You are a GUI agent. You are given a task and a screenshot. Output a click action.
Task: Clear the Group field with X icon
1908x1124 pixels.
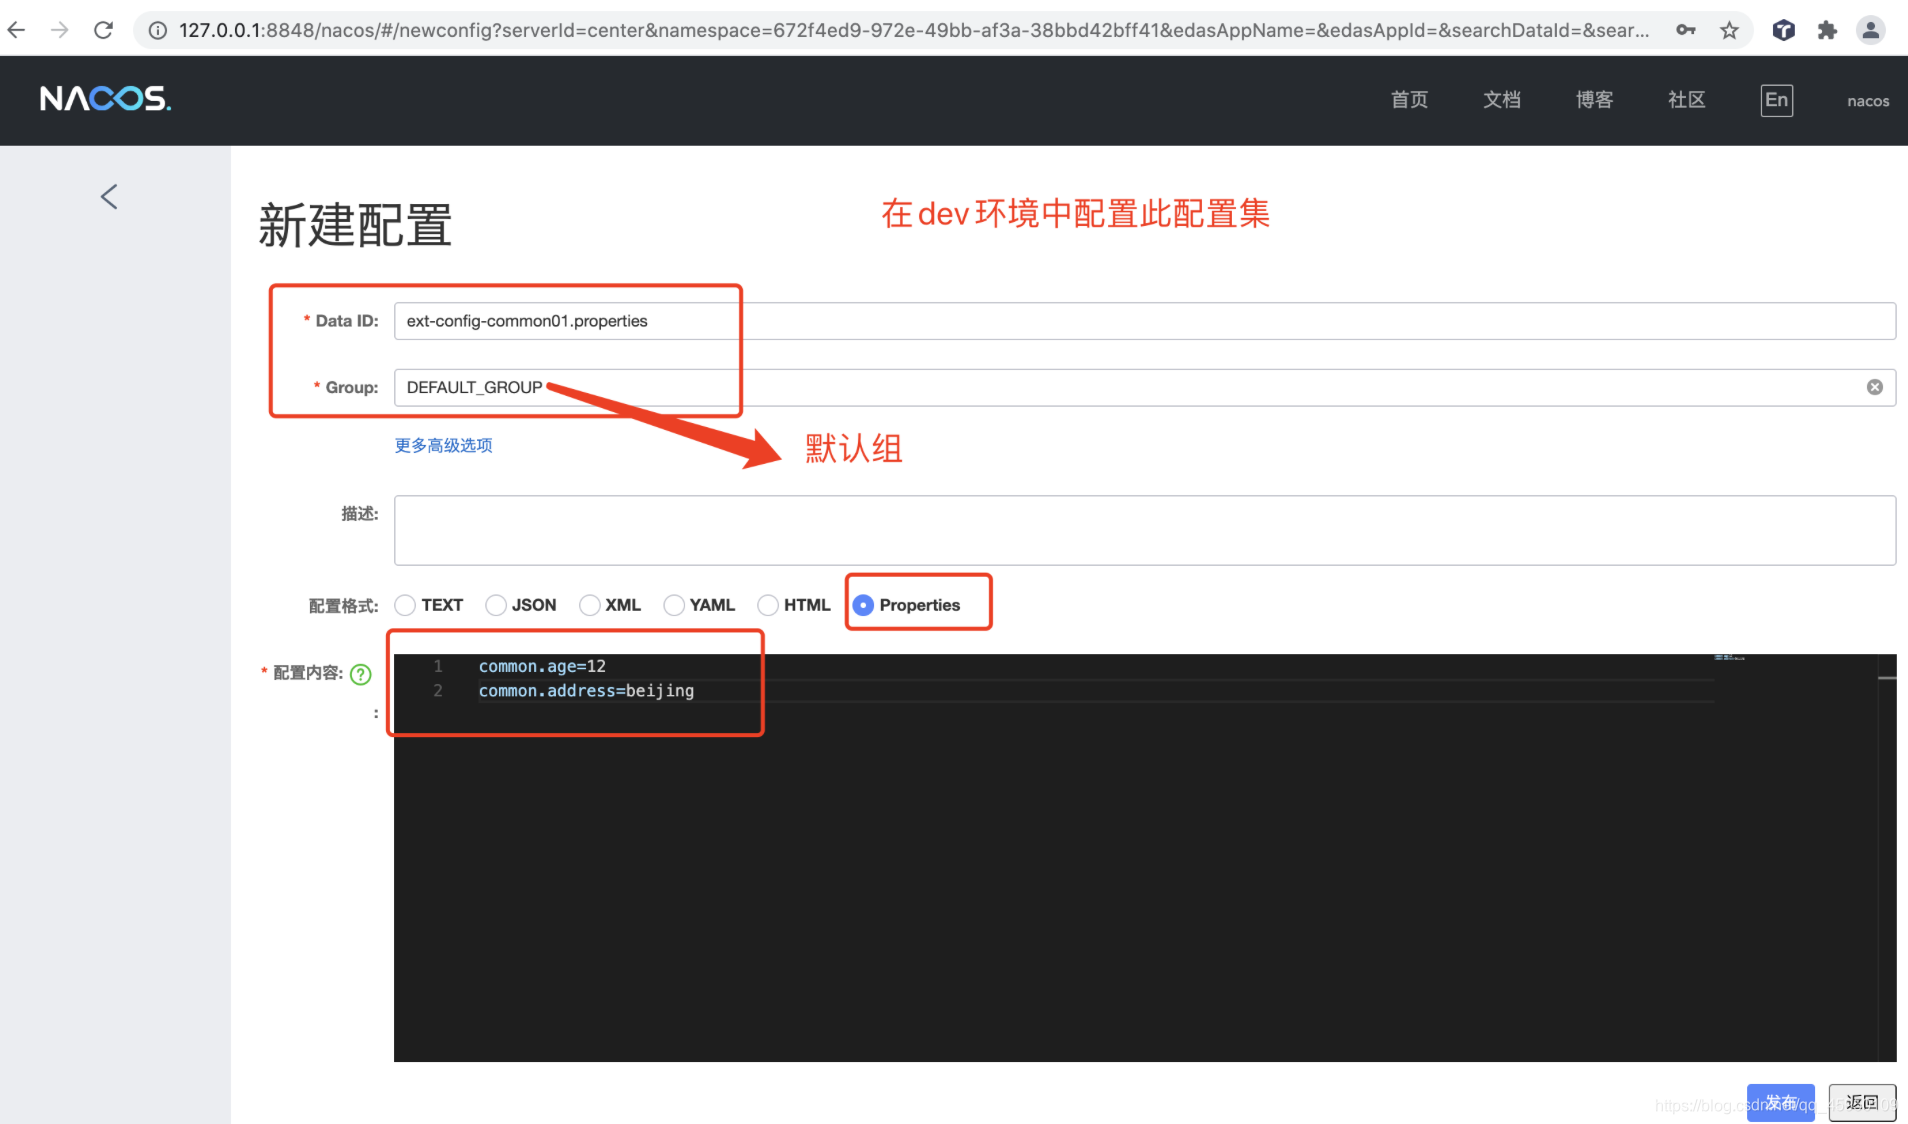tap(1875, 387)
